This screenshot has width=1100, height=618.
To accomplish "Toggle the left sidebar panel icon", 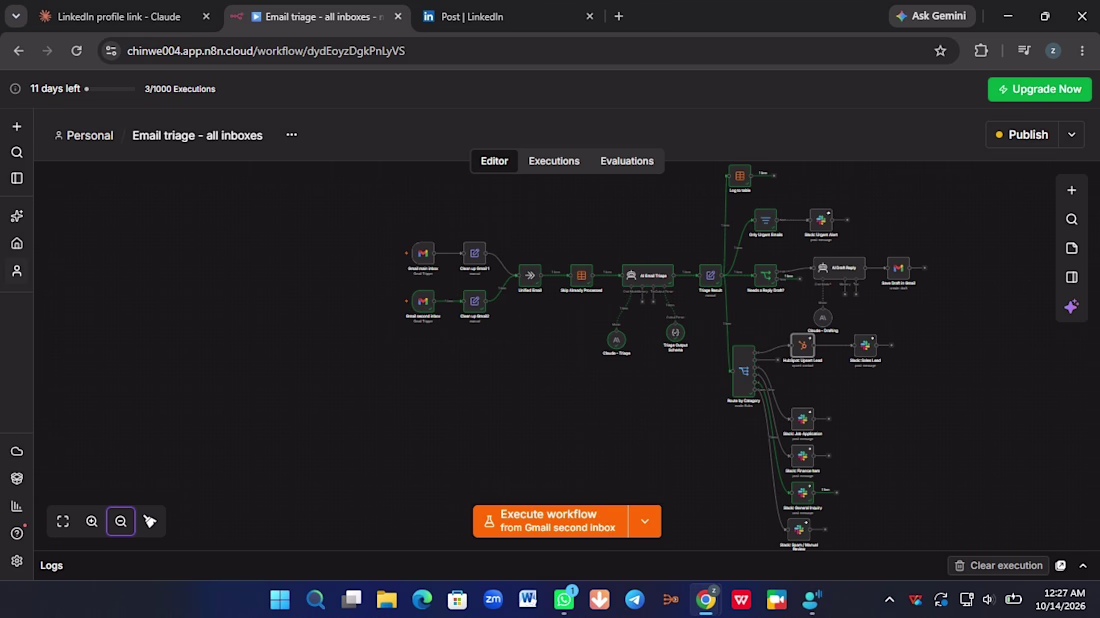I will (17, 178).
